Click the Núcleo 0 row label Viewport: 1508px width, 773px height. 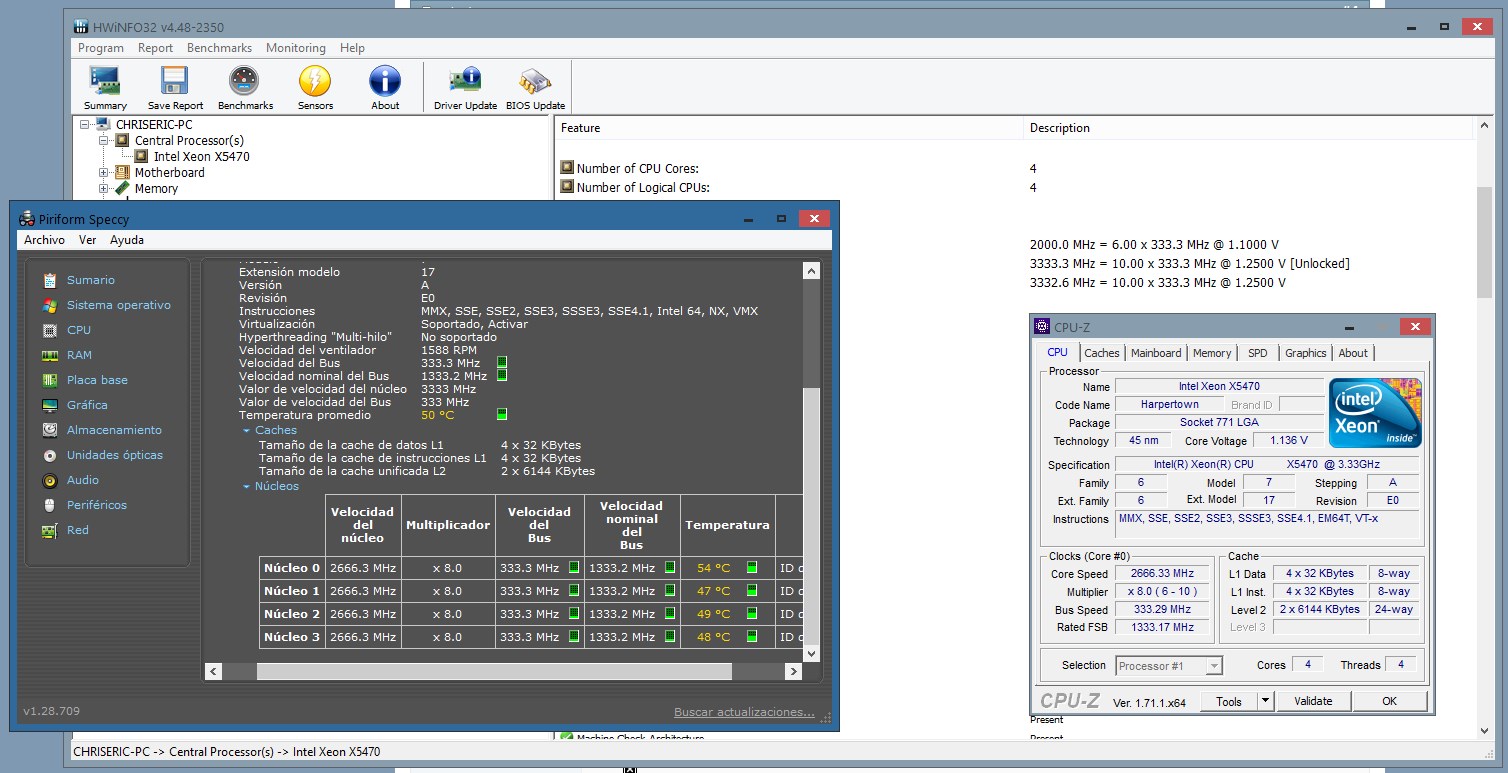292,568
